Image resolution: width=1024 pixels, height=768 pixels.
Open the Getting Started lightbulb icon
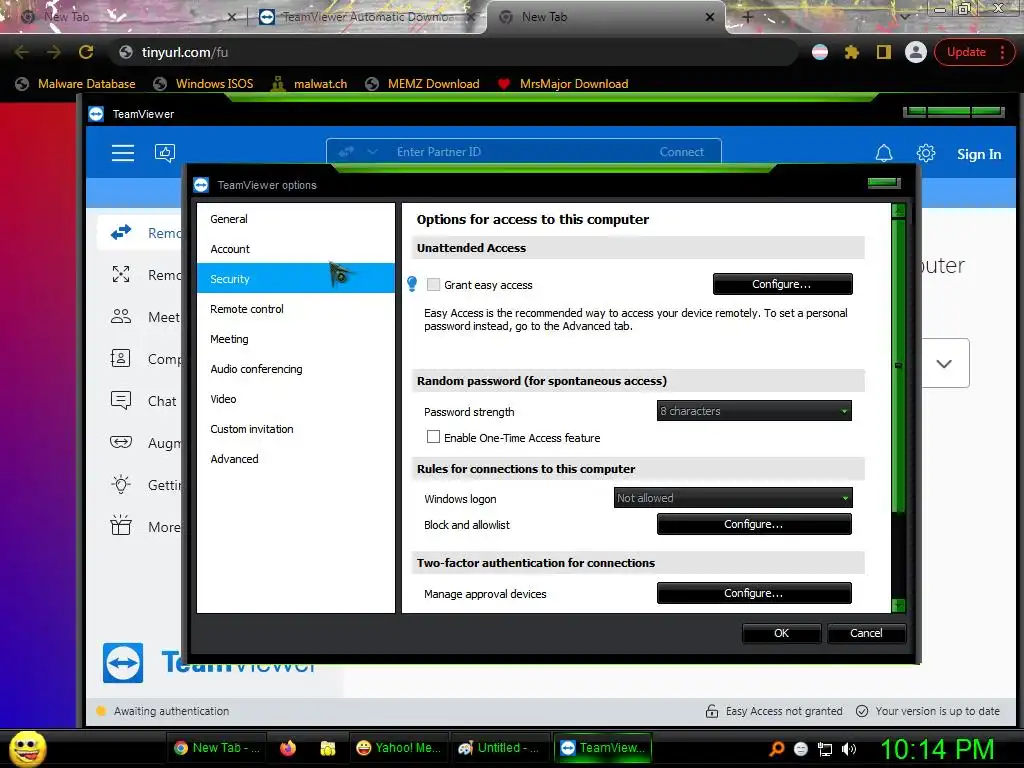click(121, 485)
